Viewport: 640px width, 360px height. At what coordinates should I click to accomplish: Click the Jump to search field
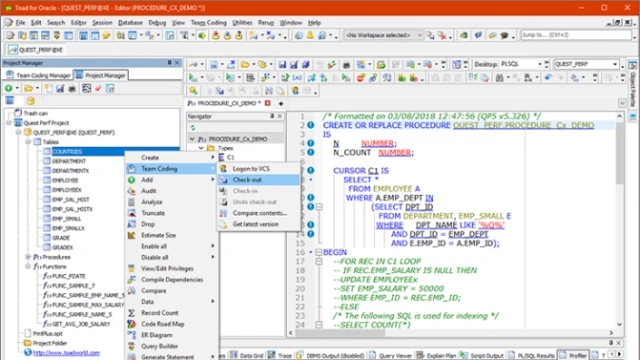(x=576, y=35)
